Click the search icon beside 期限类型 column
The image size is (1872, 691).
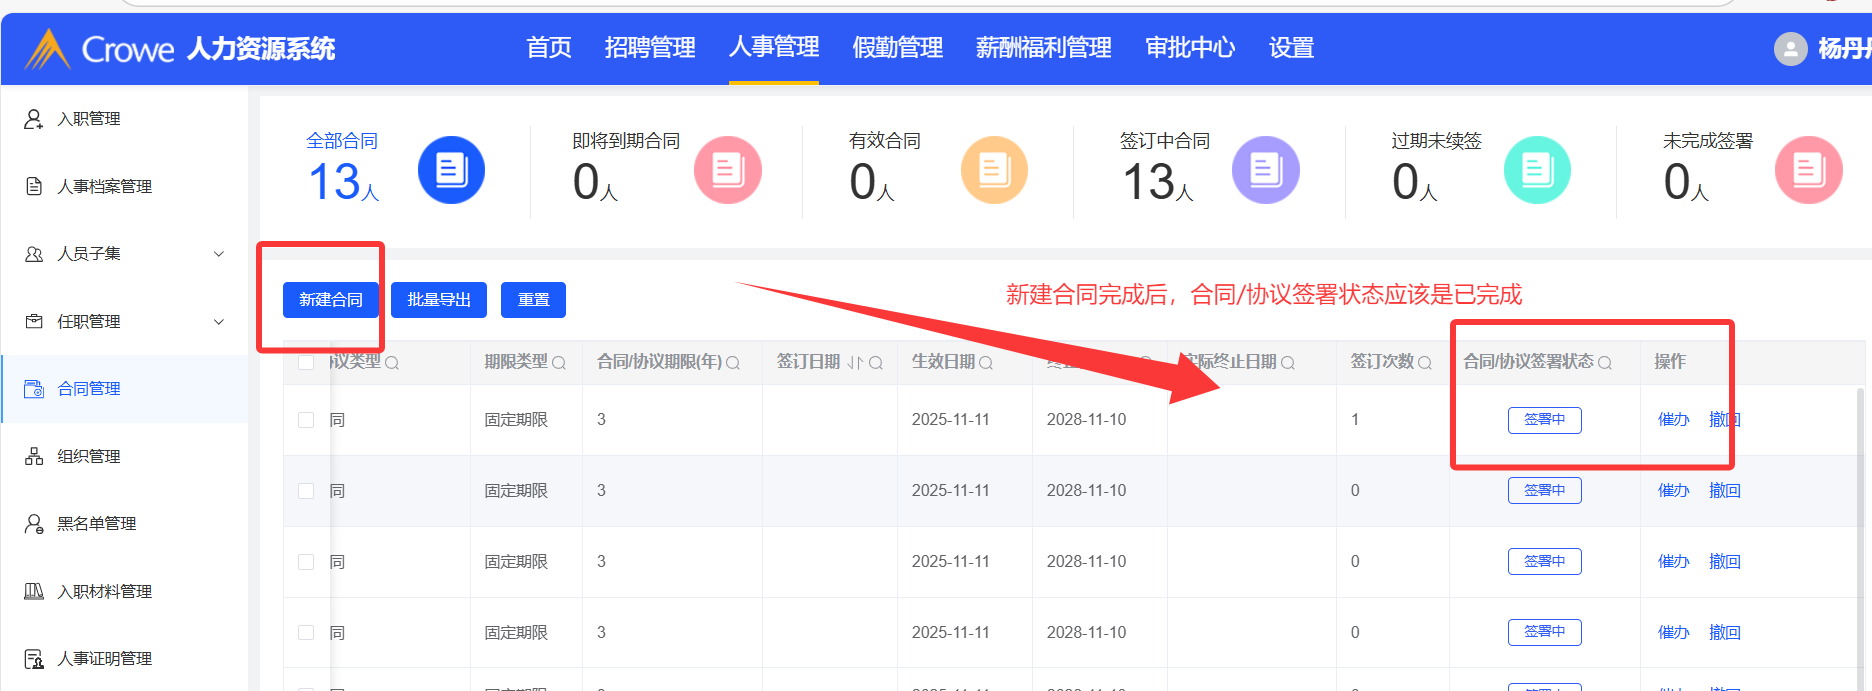(x=559, y=363)
